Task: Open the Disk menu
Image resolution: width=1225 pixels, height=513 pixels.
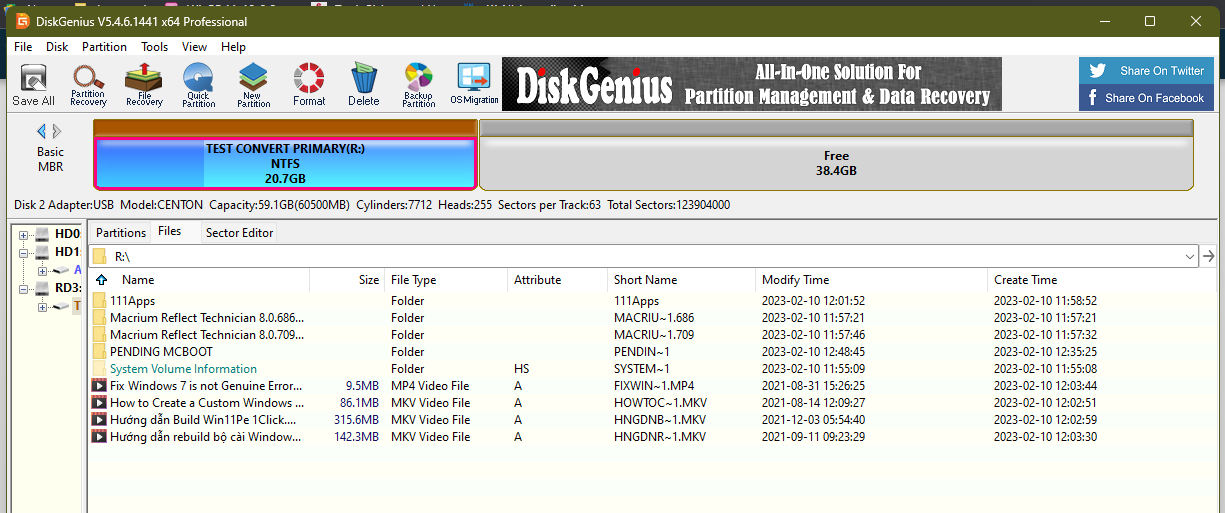Action: (x=57, y=47)
